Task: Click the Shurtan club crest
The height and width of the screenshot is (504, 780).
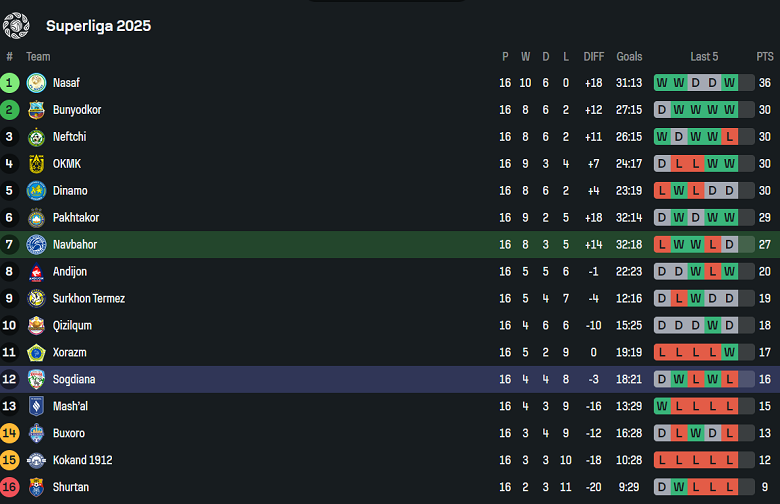Action: [x=36, y=488]
